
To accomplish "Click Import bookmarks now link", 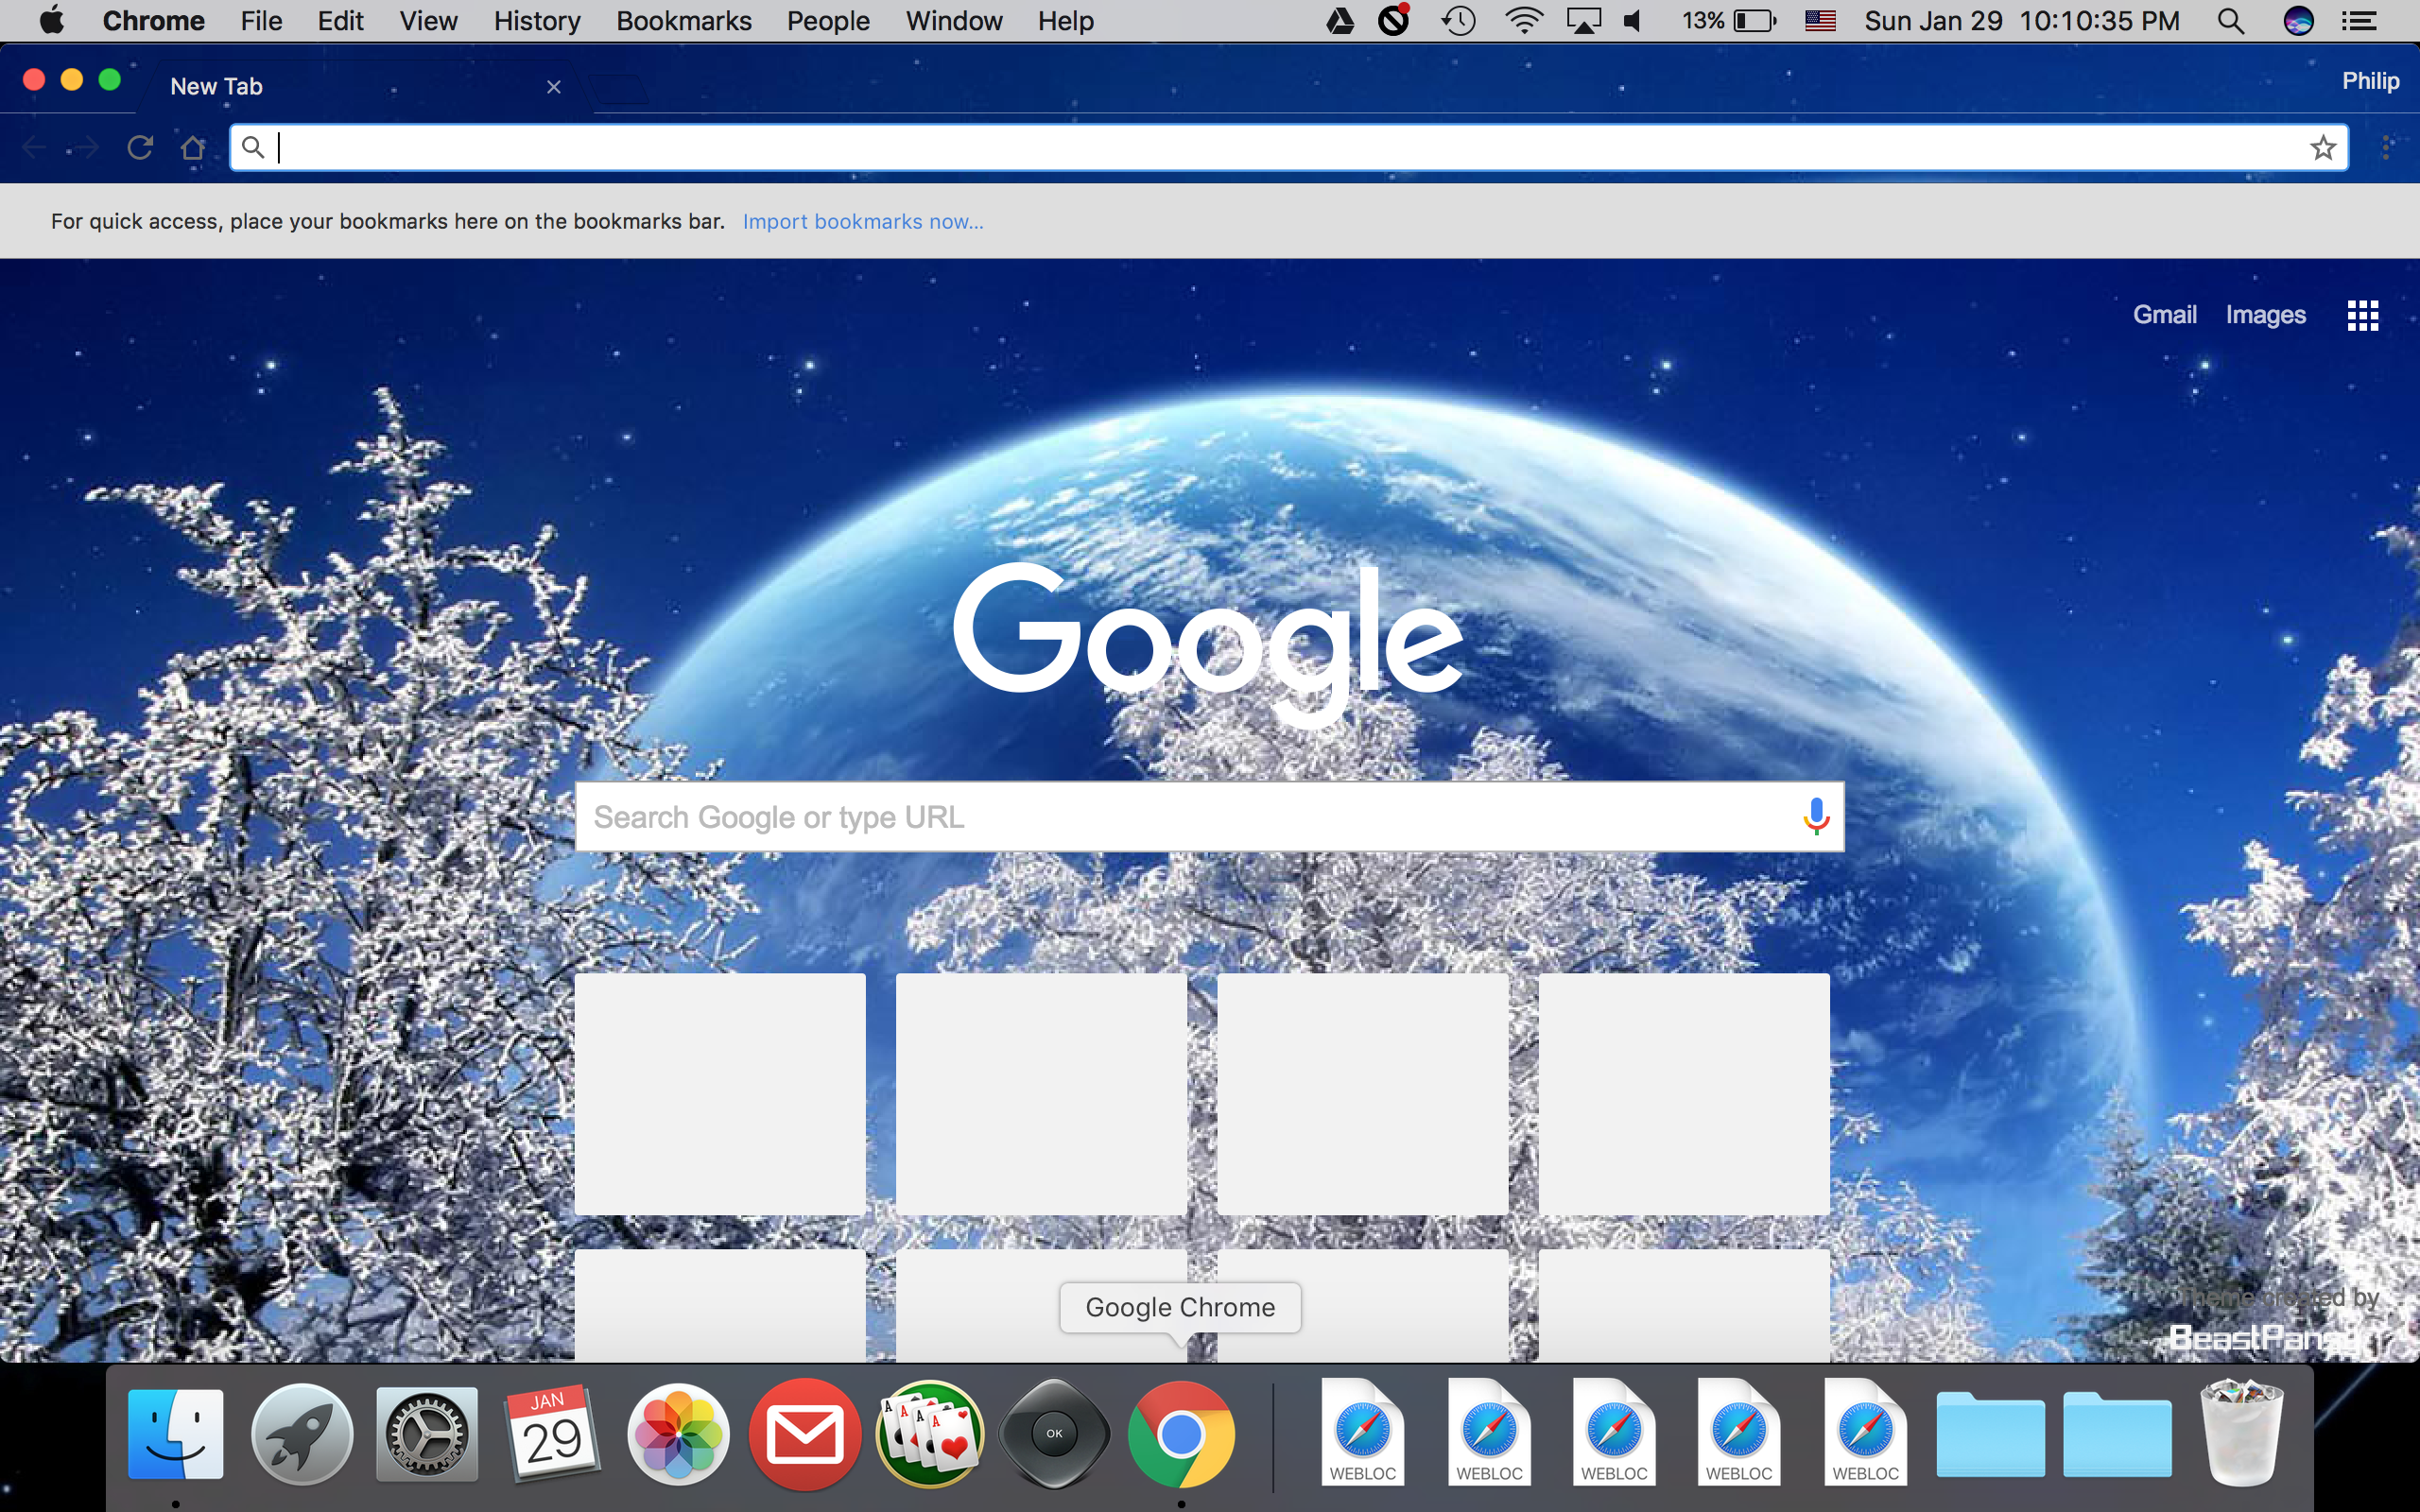I will pos(863,222).
